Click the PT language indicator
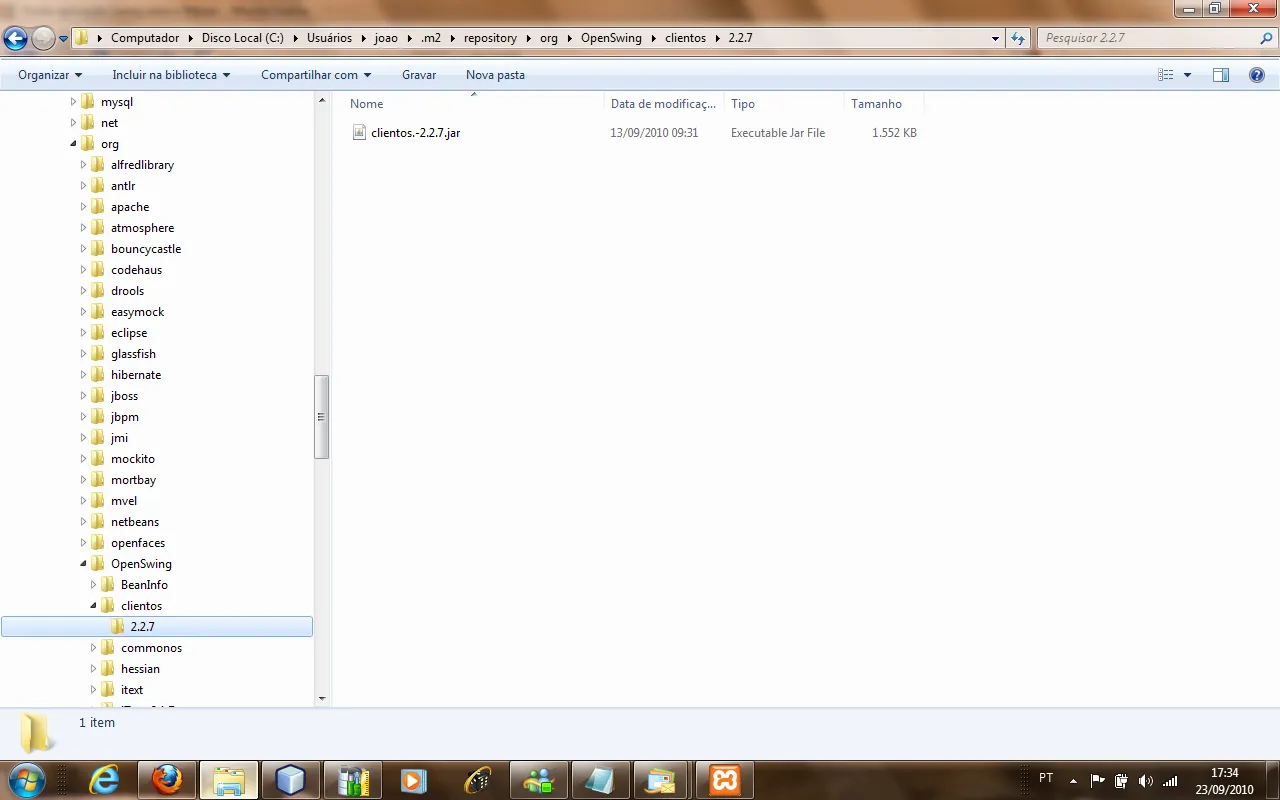The image size is (1280, 800). click(1046, 778)
